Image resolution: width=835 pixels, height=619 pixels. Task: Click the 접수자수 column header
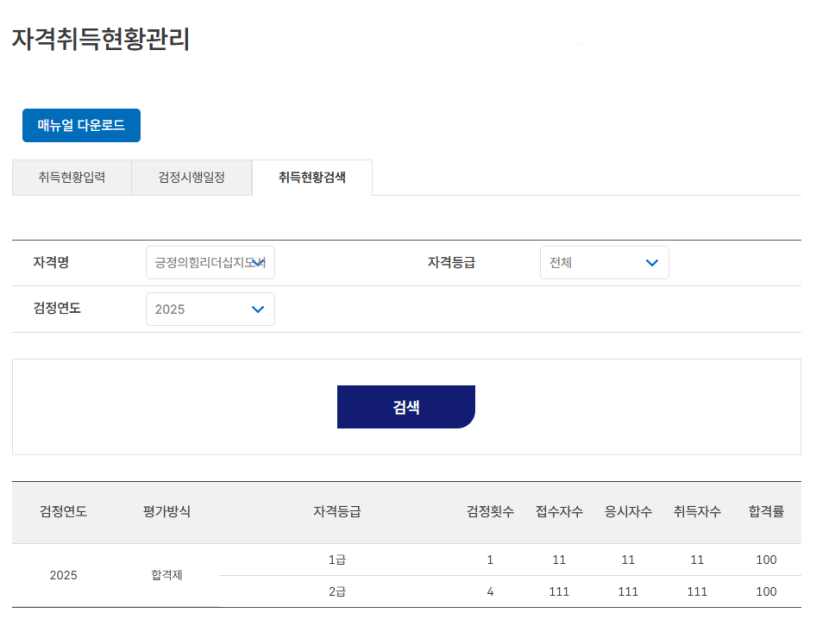pos(559,512)
